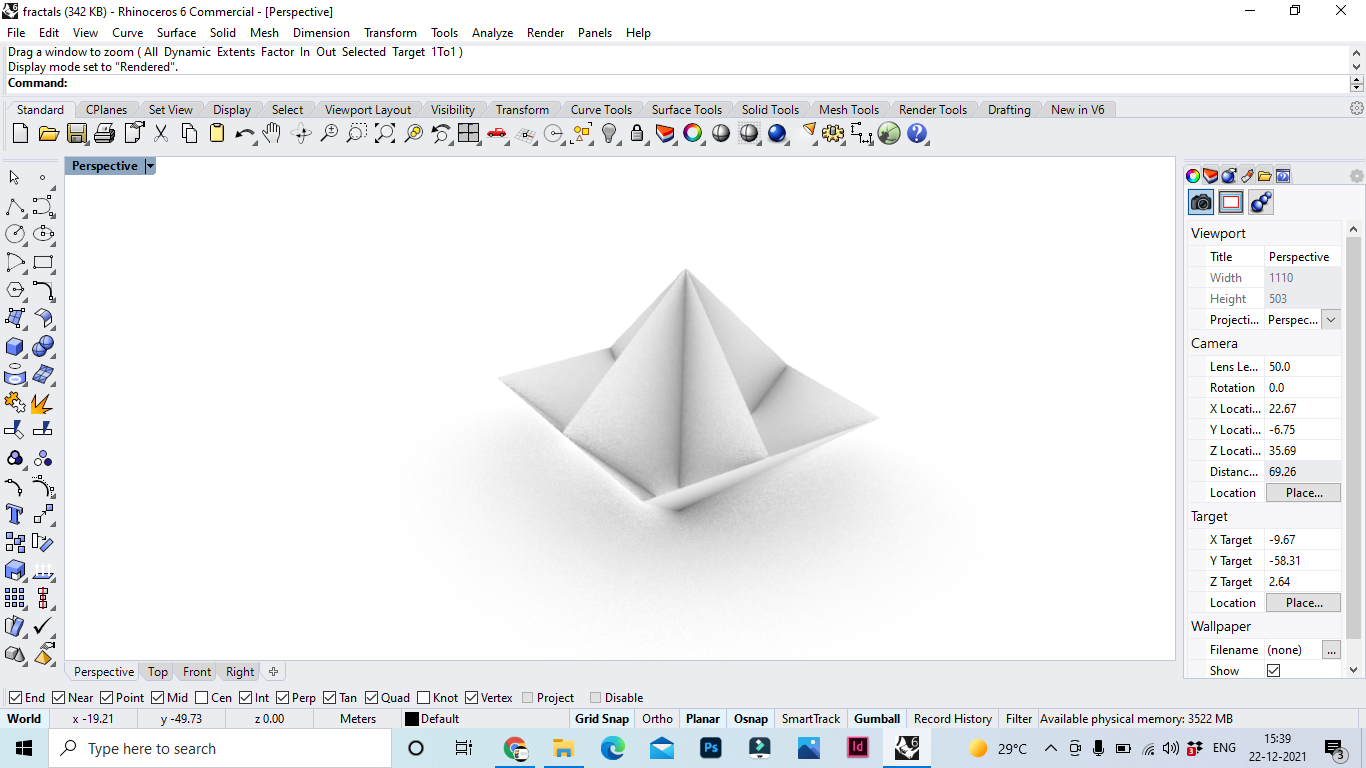The width and height of the screenshot is (1366, 768).
Task: Open the Surface menu
Action: (176, 33)
